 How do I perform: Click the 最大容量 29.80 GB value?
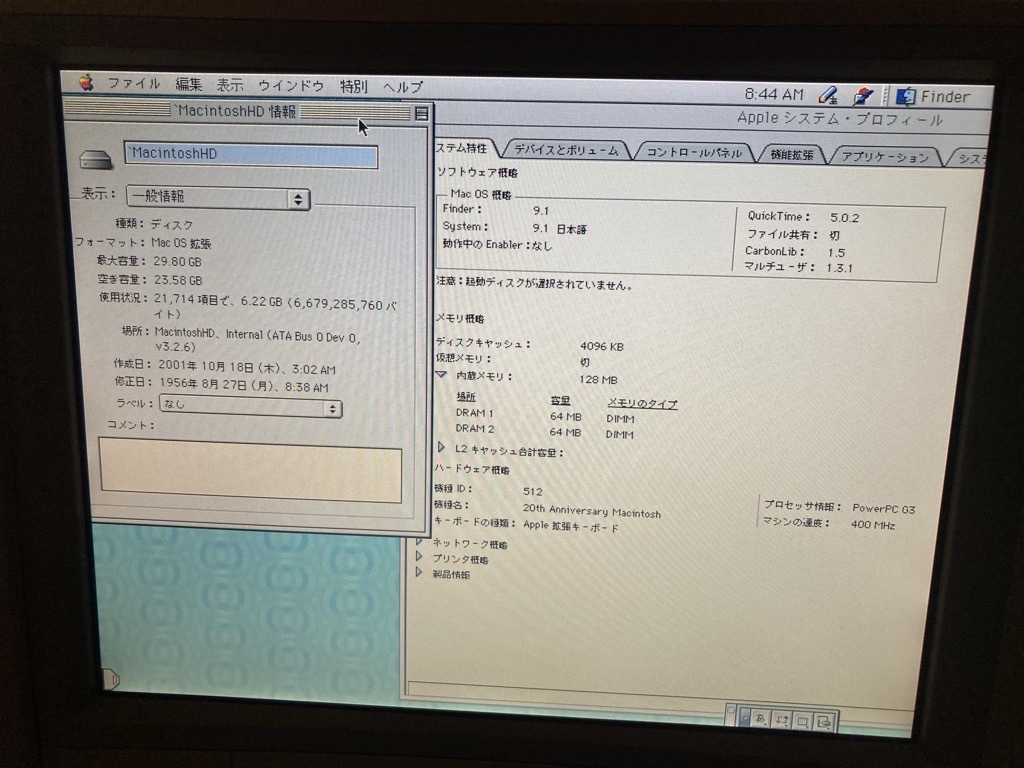[177, 261]
